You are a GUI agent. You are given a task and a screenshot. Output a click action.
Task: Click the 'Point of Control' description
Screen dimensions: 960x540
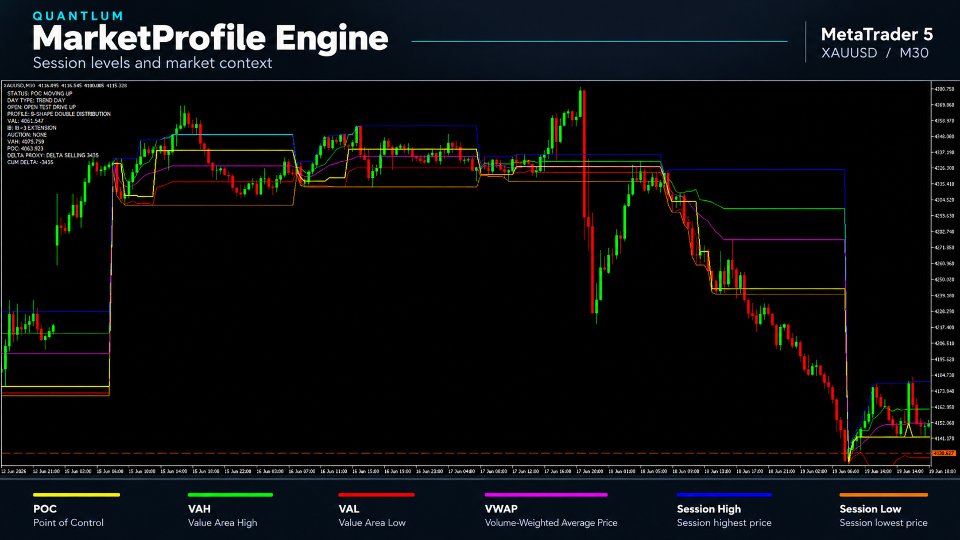pyautogui.click(x=68, y=523)
